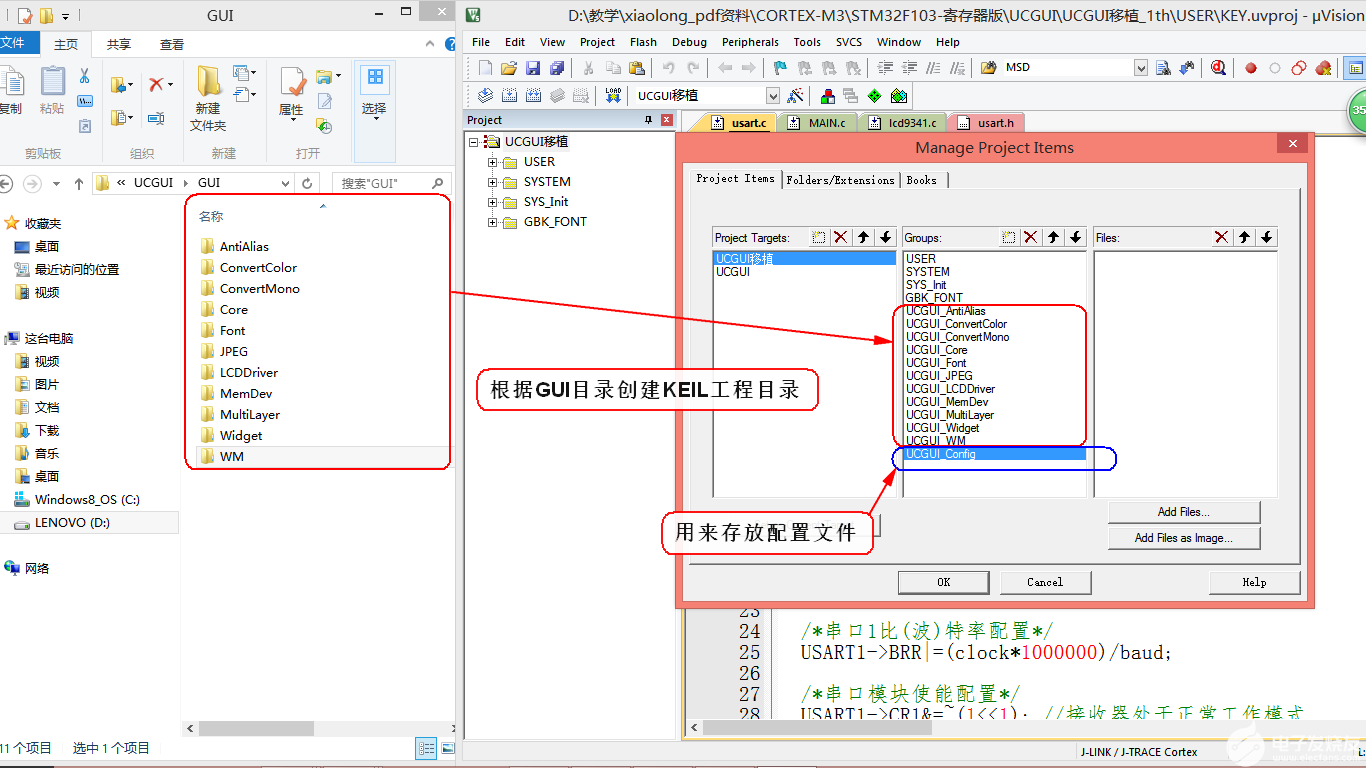Click the scissors cut icon in Explorer ribbon
Viewport: 1366px width, 768px height.
[85, 76]
